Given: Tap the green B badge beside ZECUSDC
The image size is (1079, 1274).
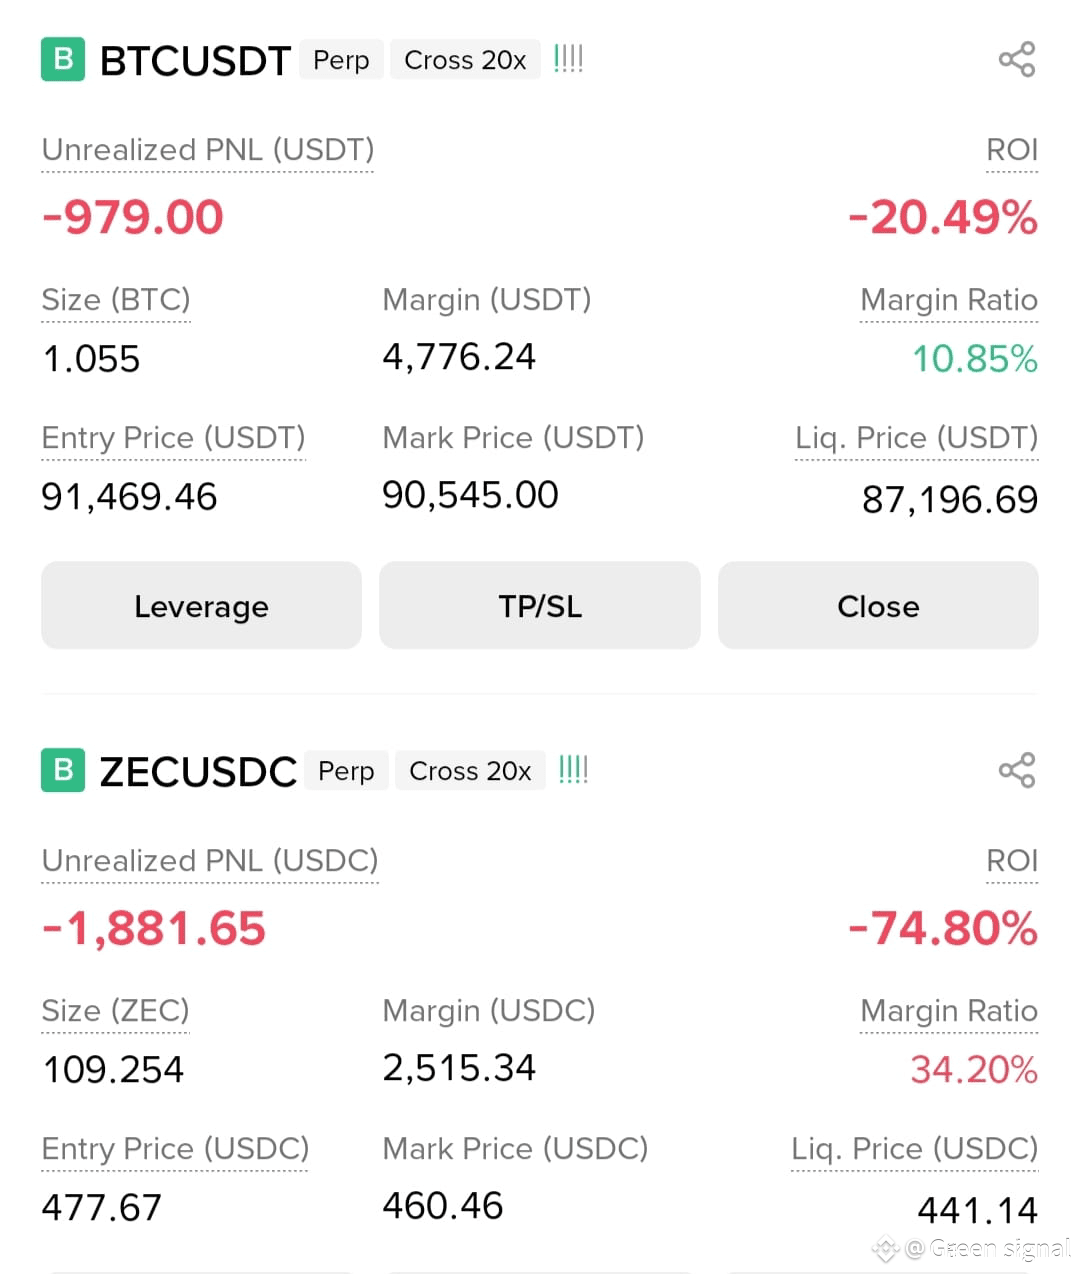Looking at the screenshot, I should (x=63, y=770).
